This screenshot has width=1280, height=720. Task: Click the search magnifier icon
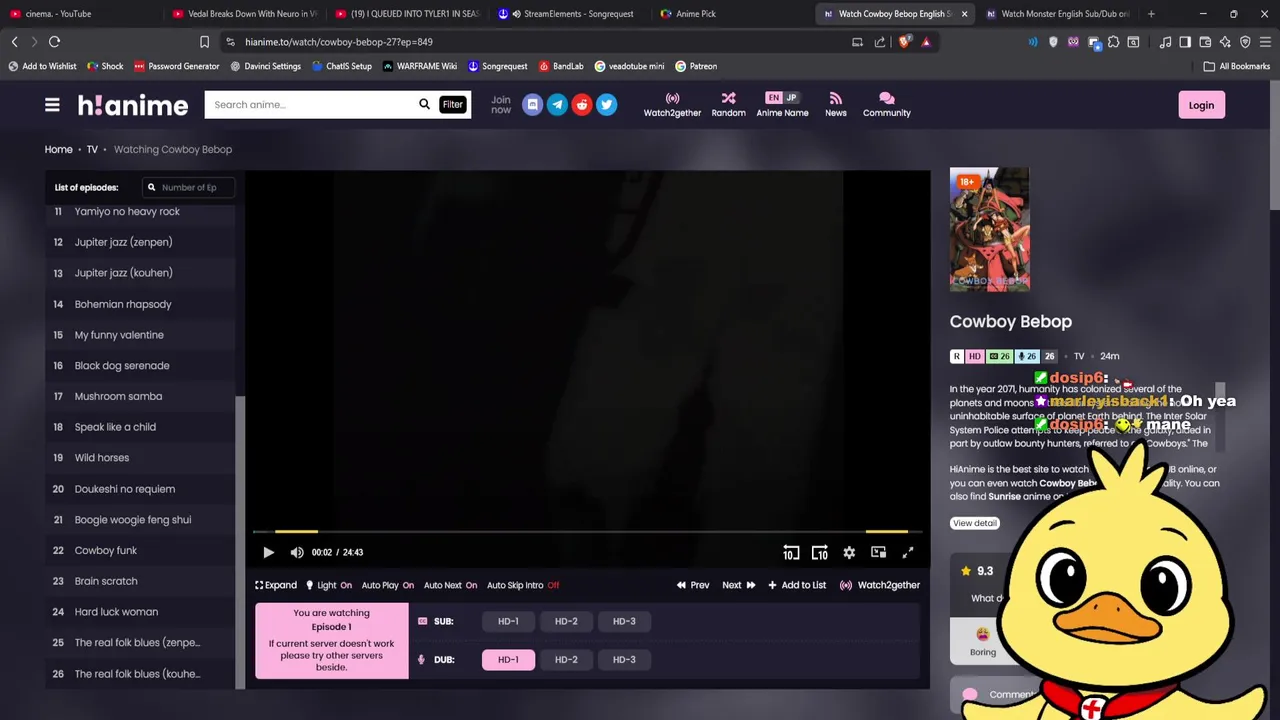click(424, 104)
